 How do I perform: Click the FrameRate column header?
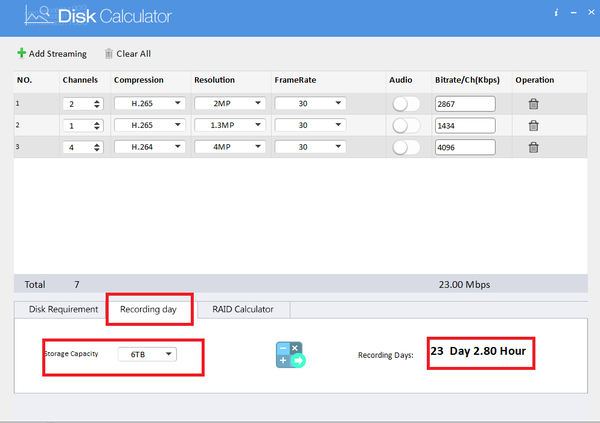pyautogui.click(x=295, y=80)
